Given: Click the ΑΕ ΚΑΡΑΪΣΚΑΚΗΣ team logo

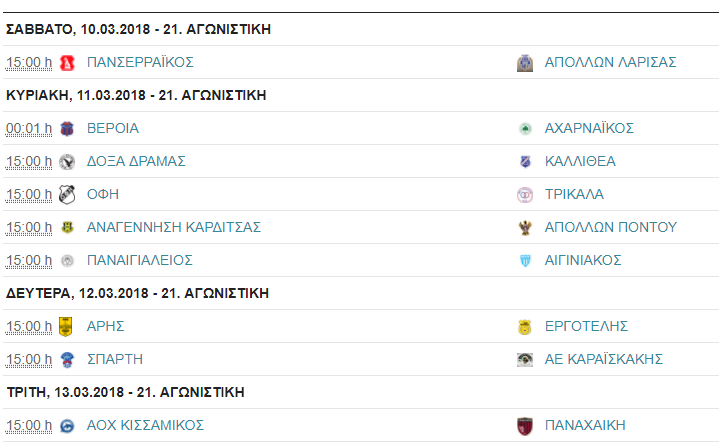Looking at the screenshot, I should pyautogui.click(x=525, y=359).
